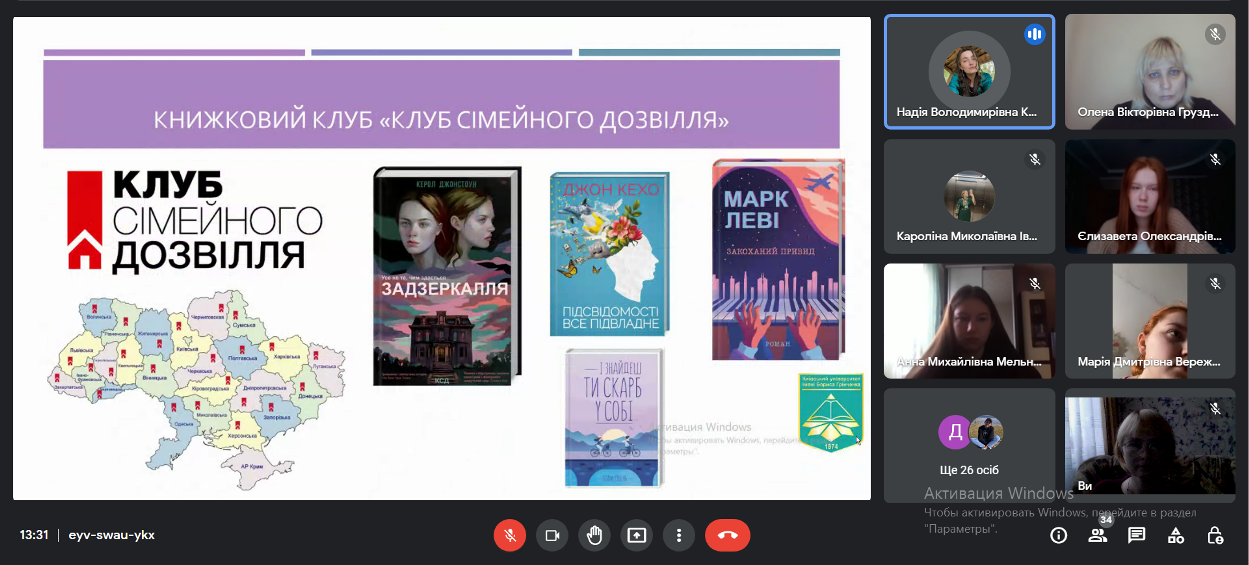Leave the call with the red hang-up button

[x=727, y=535]
